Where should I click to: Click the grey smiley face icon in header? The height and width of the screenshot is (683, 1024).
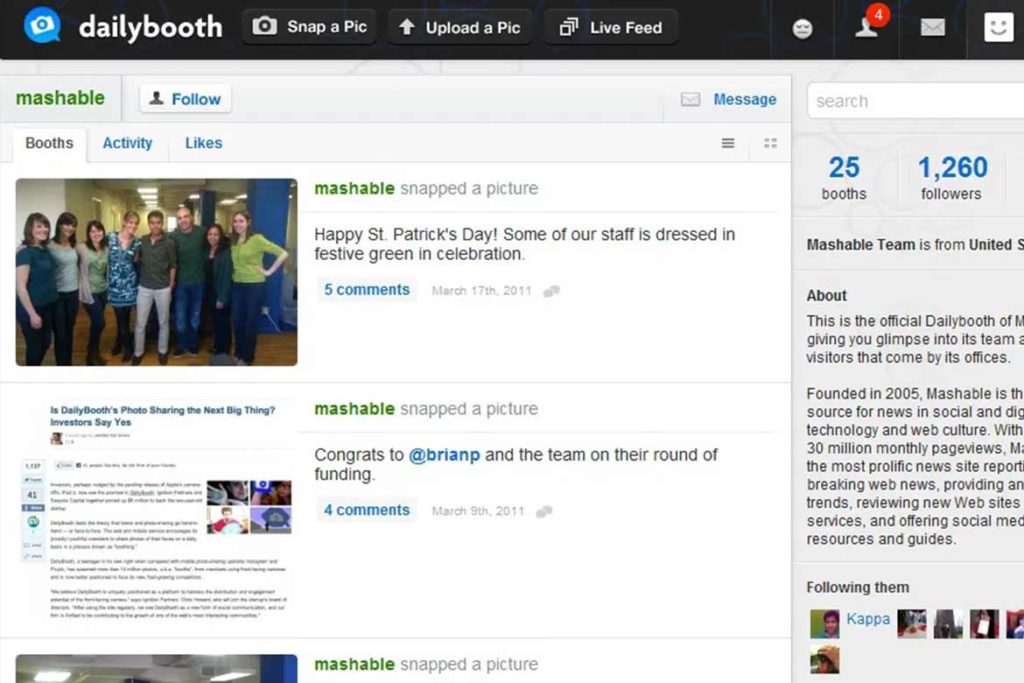(x=802, y=29)
